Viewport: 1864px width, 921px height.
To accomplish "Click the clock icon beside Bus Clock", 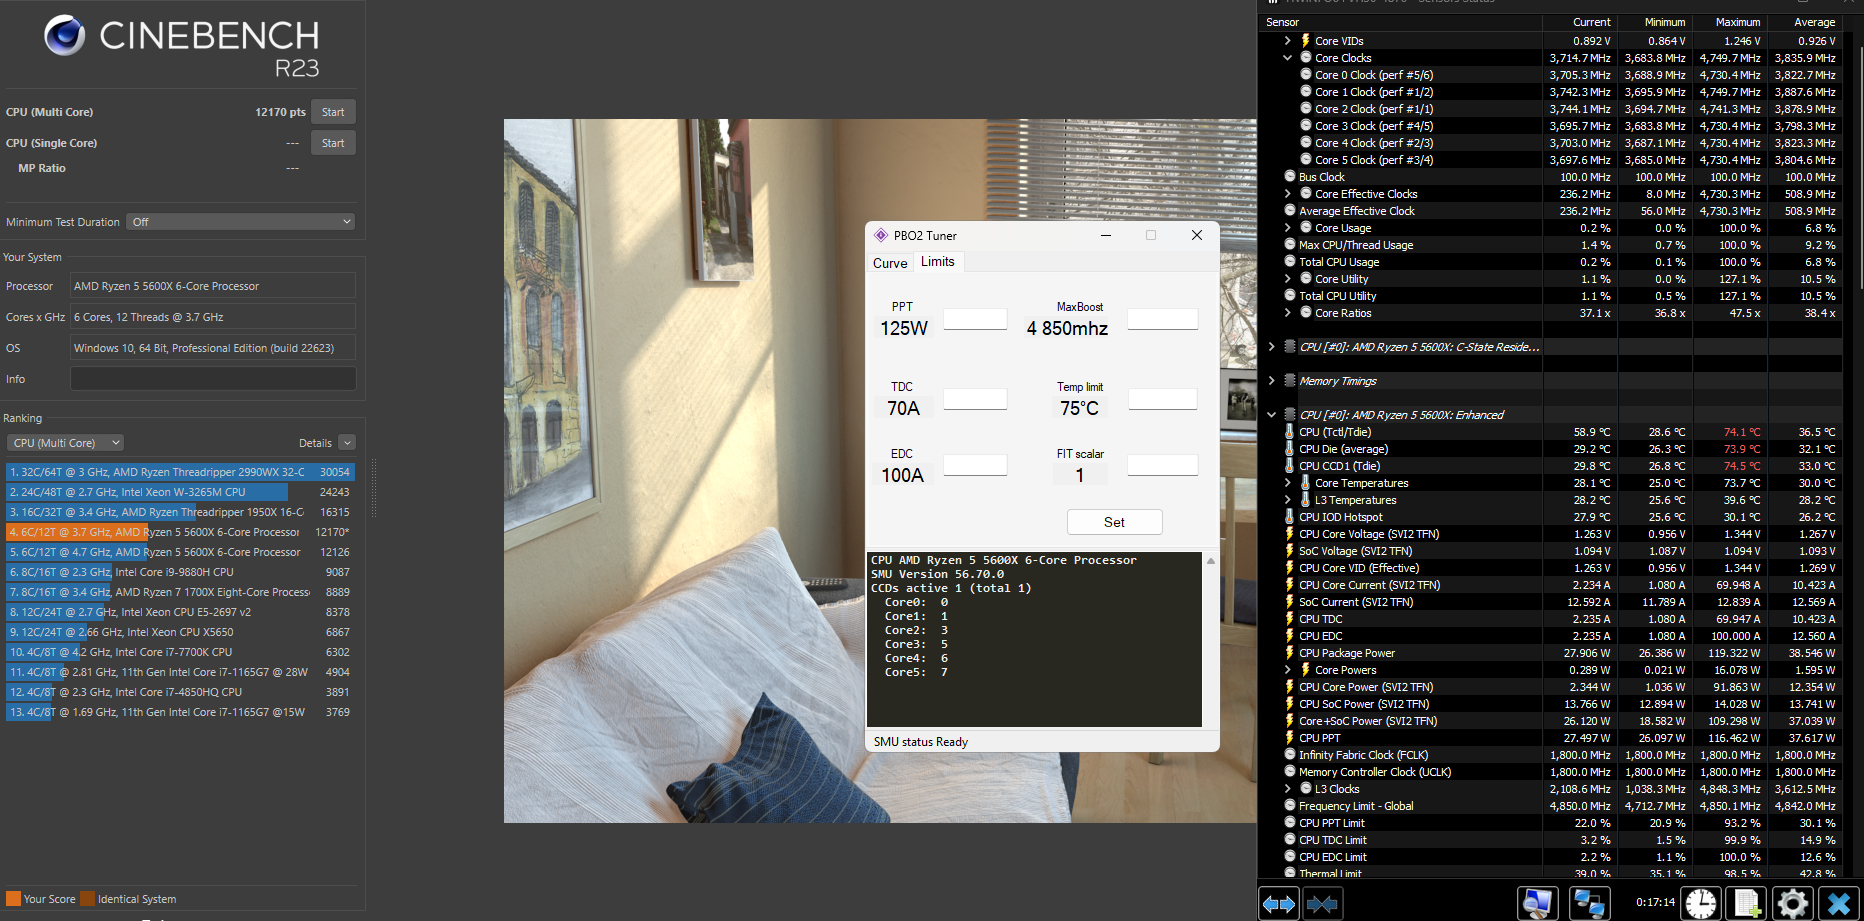I will click(1290, 177).
